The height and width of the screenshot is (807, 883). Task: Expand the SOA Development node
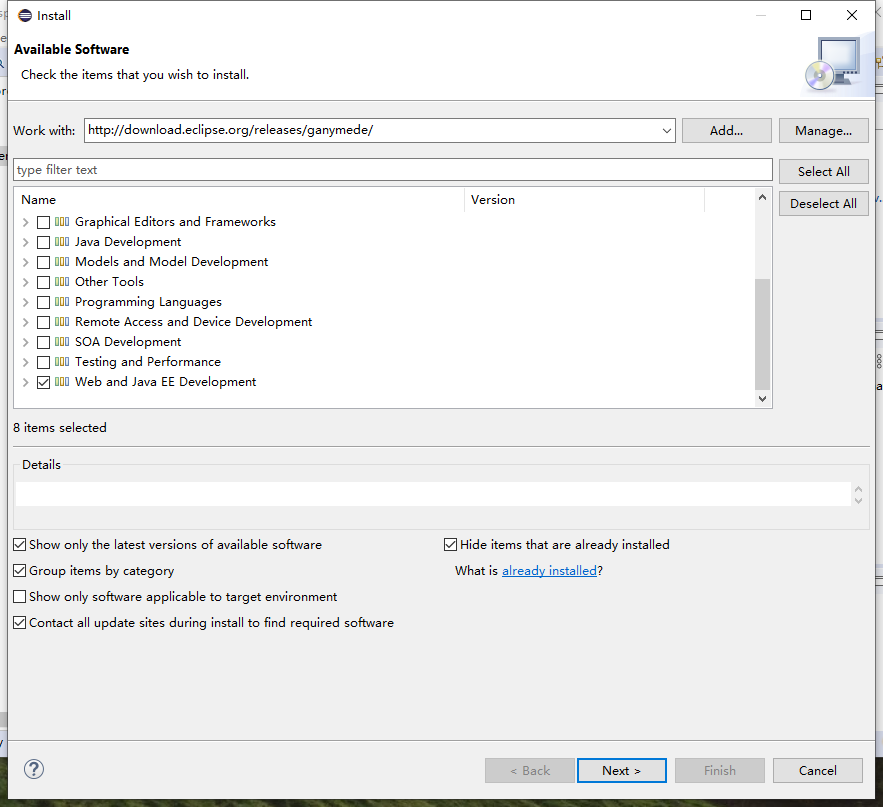point(25,342)
